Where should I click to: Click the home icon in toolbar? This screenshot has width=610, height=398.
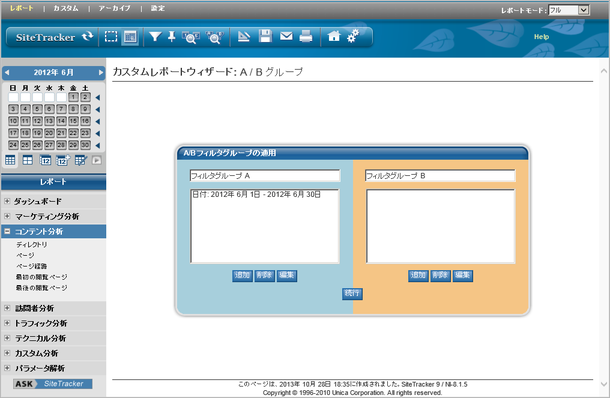(334, 36)
